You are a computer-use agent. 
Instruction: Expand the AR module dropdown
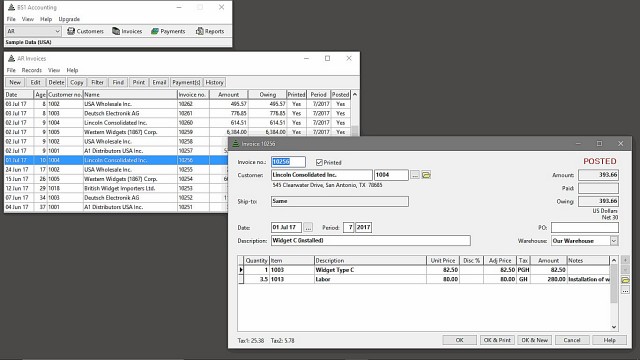[57, 31]
